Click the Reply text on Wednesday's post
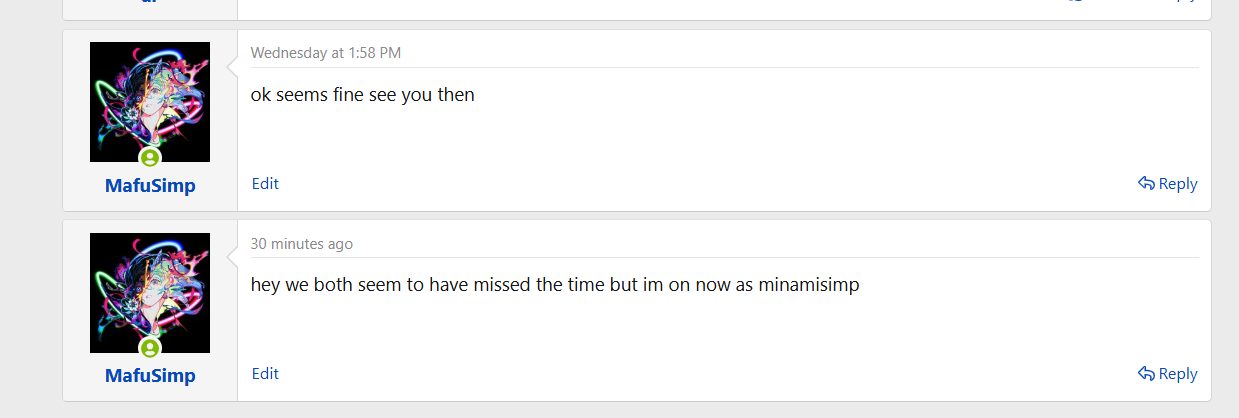The width and height of the screenshot is (1239, 418). [x=1178, y=184]
